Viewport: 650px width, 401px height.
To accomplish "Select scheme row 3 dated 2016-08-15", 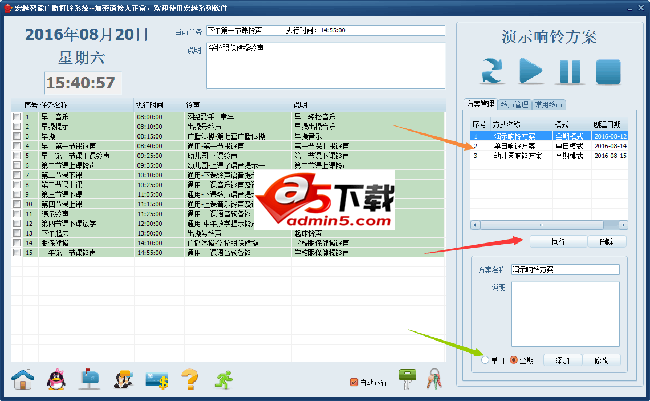I will coord(549,156).
